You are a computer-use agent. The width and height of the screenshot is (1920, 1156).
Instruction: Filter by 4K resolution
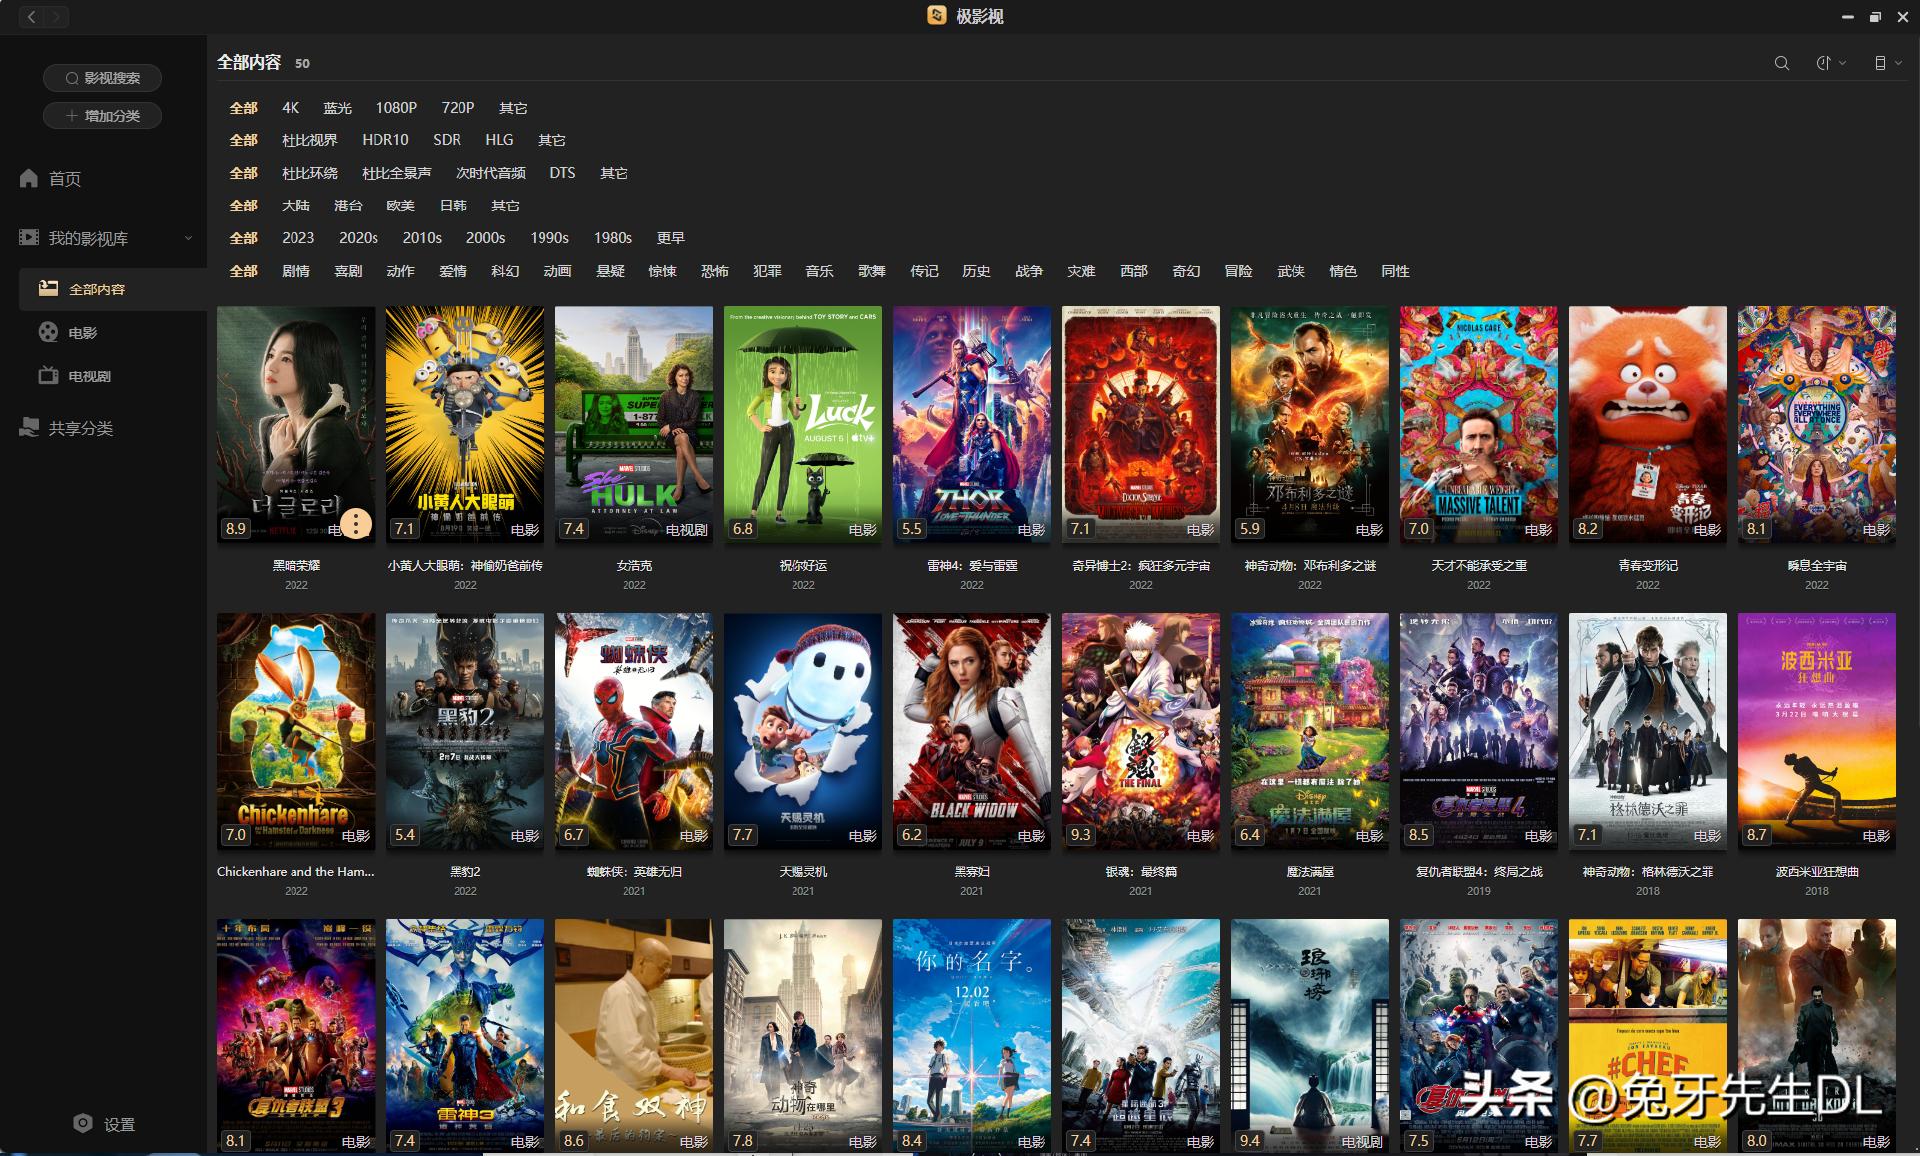pos(290,108)
